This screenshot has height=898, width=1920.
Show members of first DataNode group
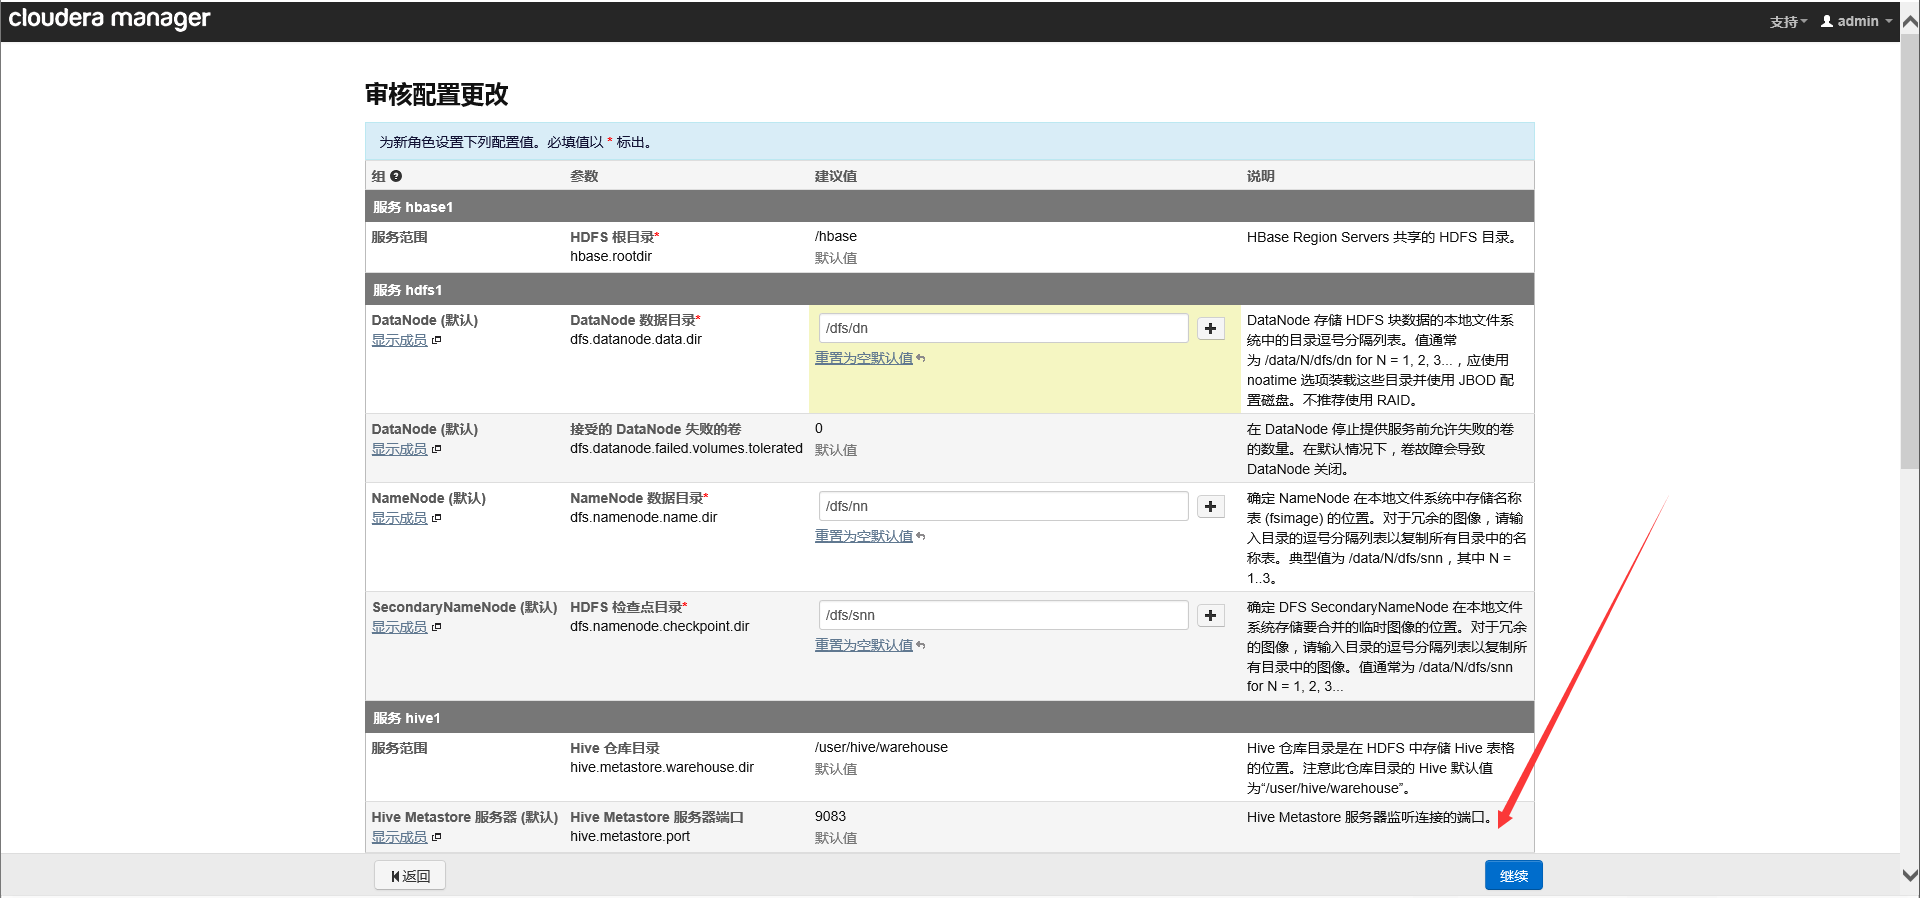(x=399, y=340)
